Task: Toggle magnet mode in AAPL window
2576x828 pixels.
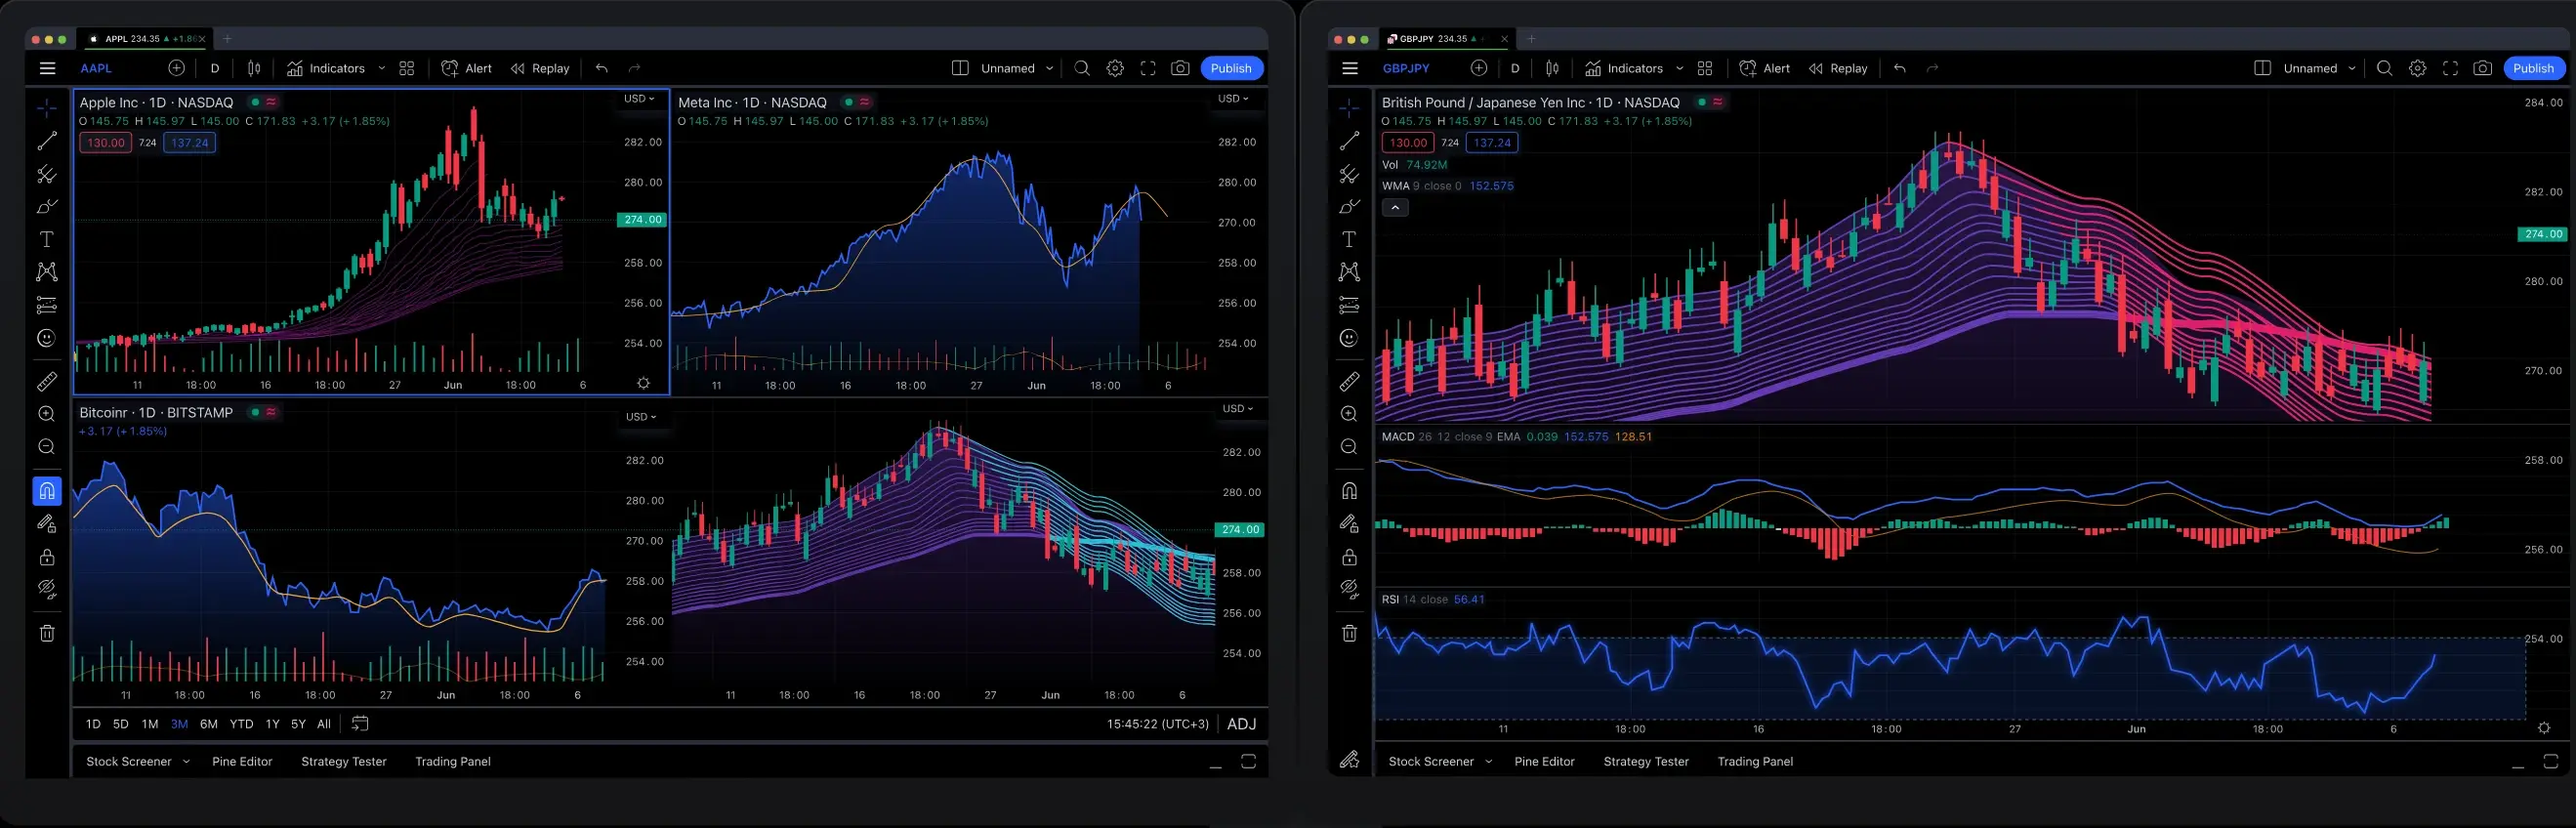Action: tap(47, 491)
